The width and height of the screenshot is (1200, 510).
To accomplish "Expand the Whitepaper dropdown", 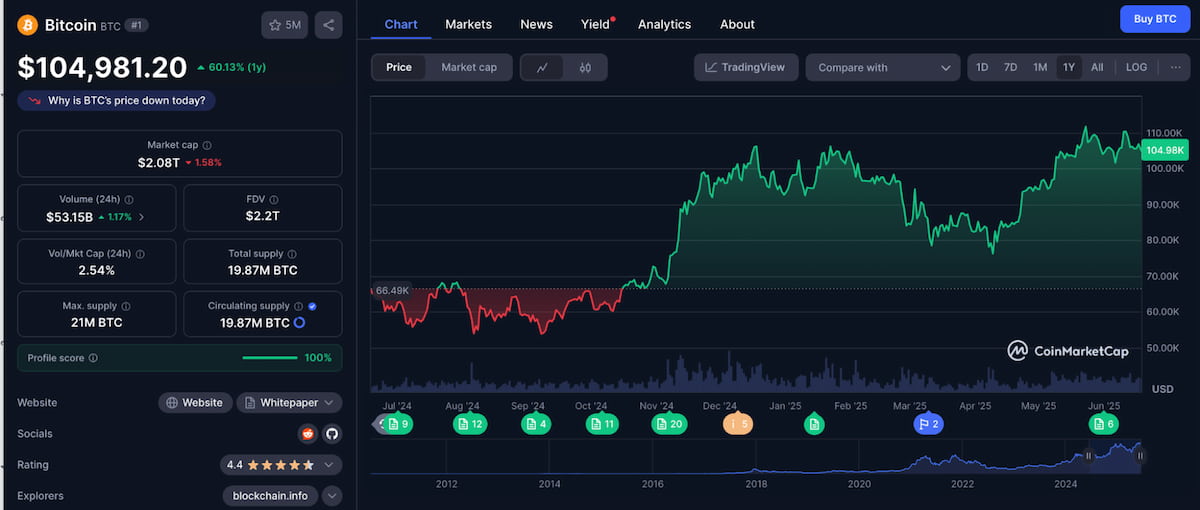I will click(x=290, y=402).
